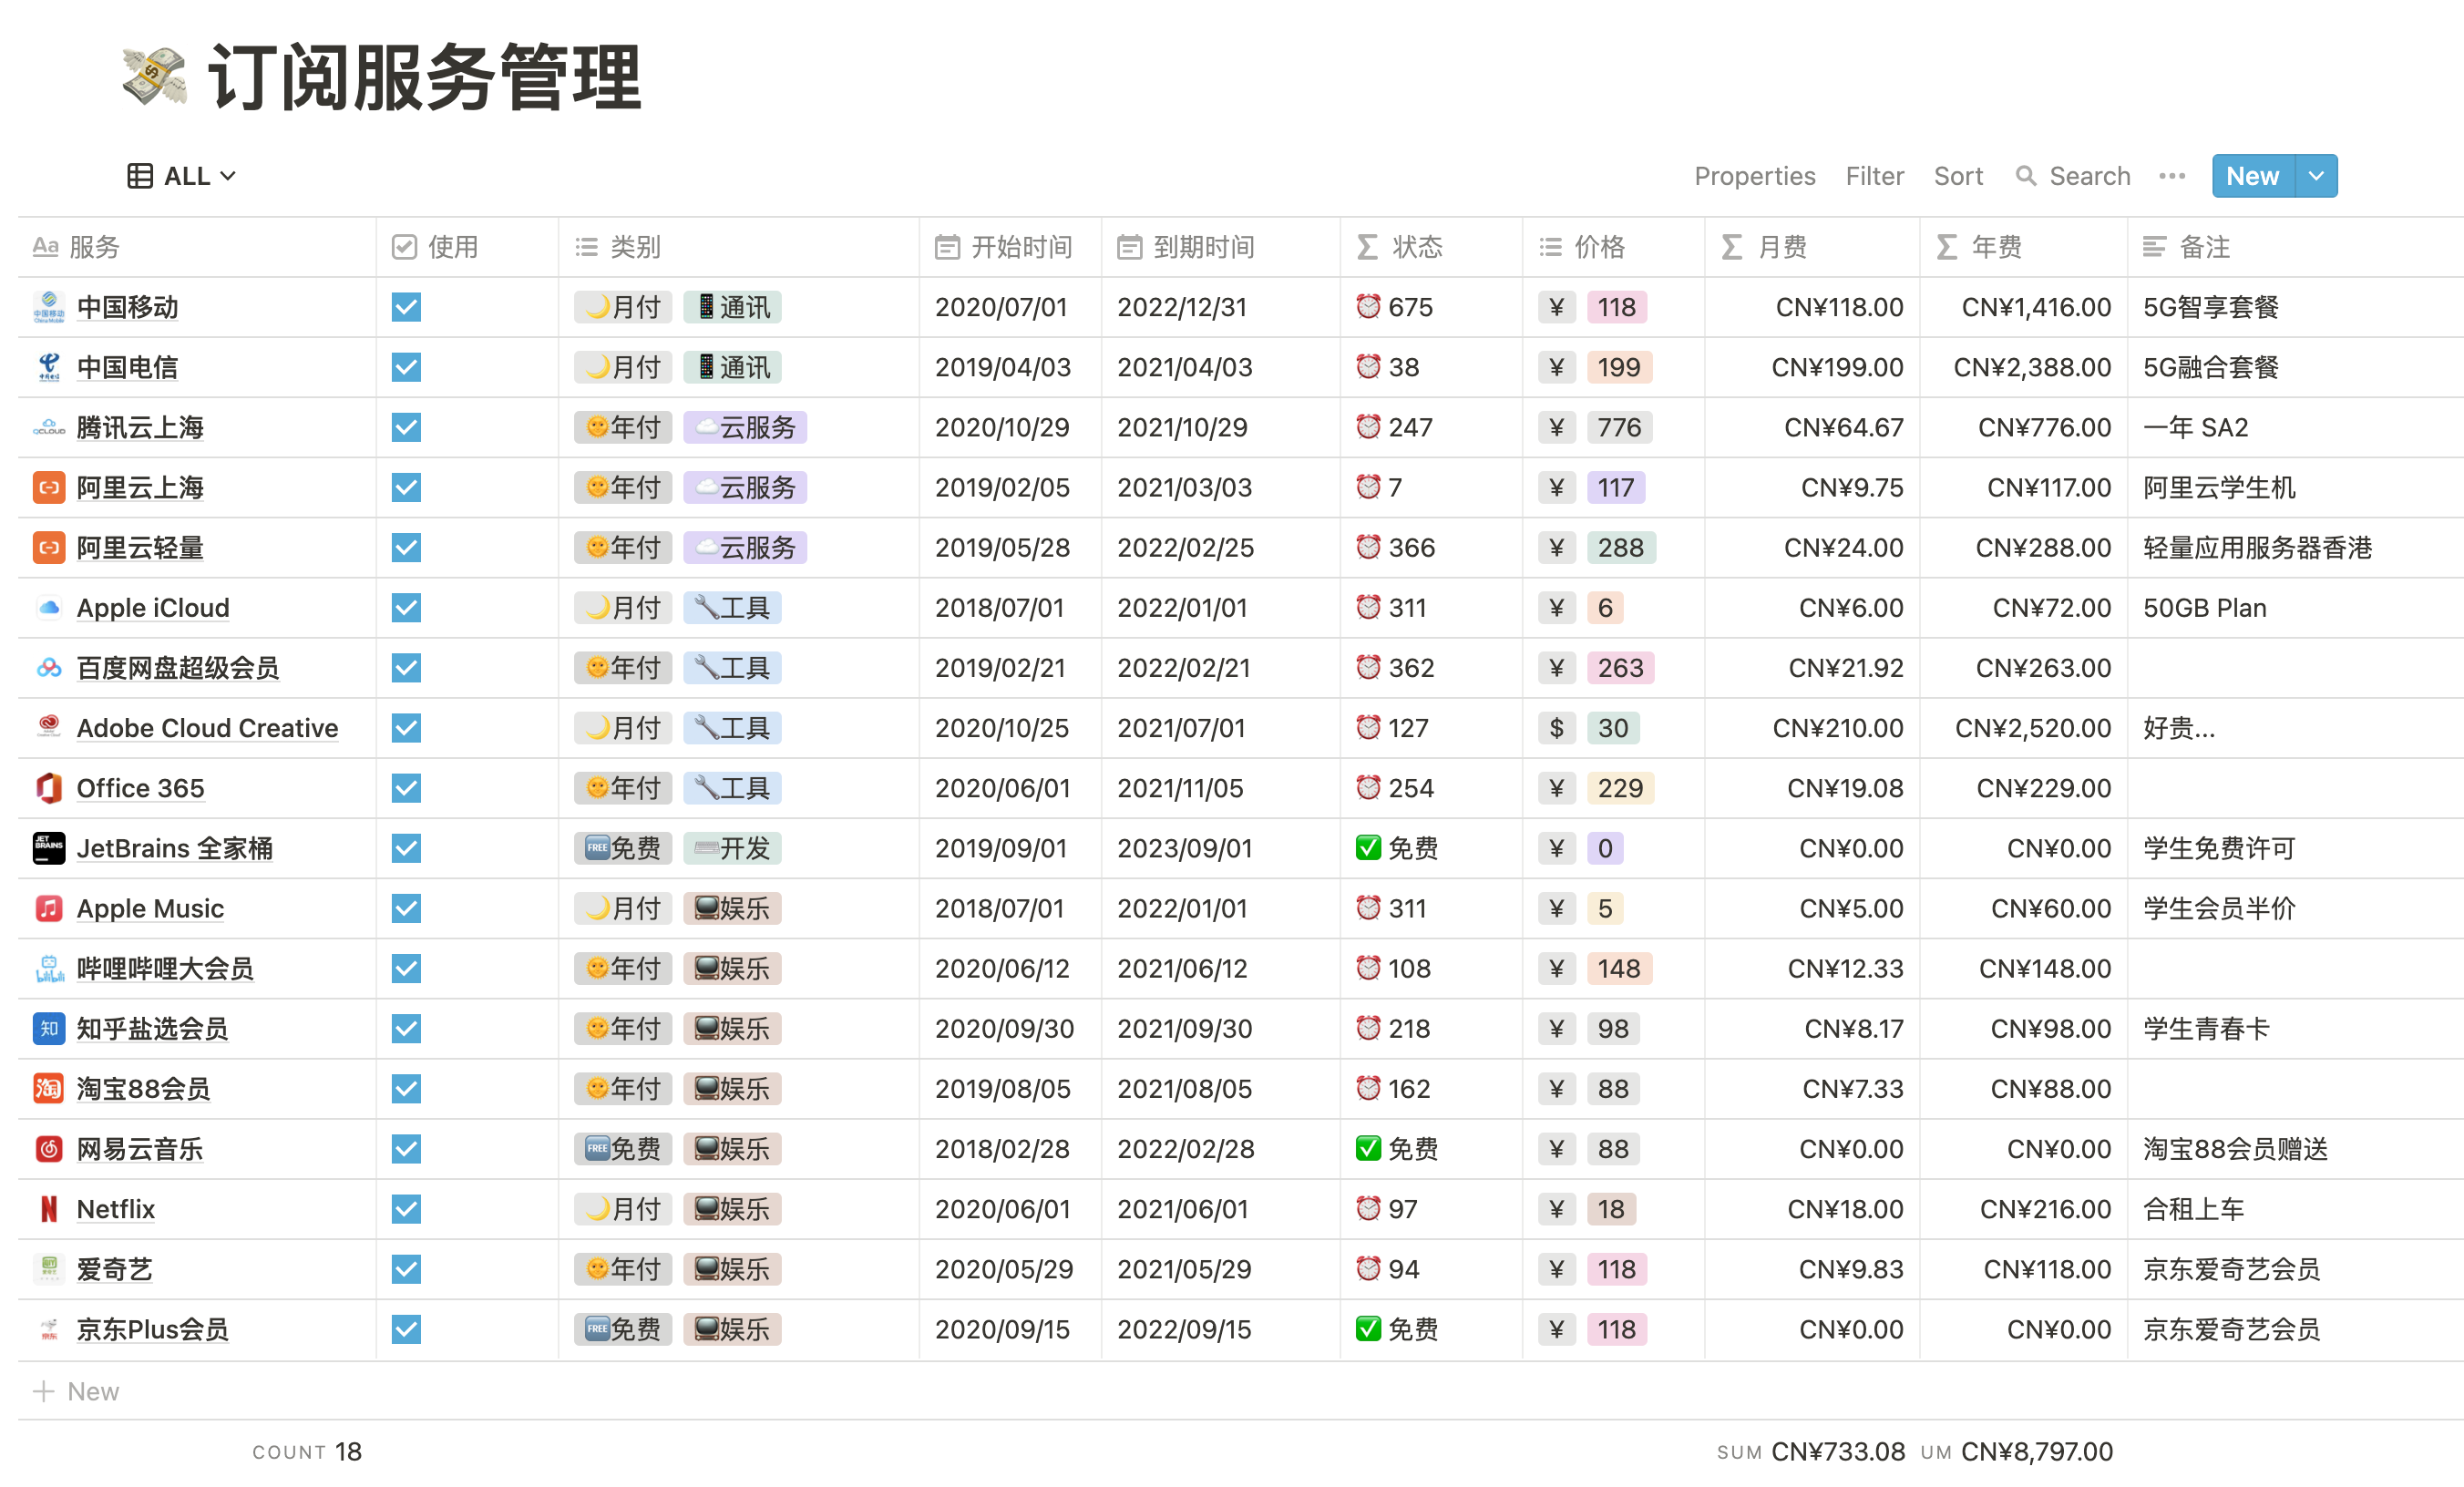Open the Netflix page link
Viewport: 2464px width, 1487px height.
[116, 1209]
